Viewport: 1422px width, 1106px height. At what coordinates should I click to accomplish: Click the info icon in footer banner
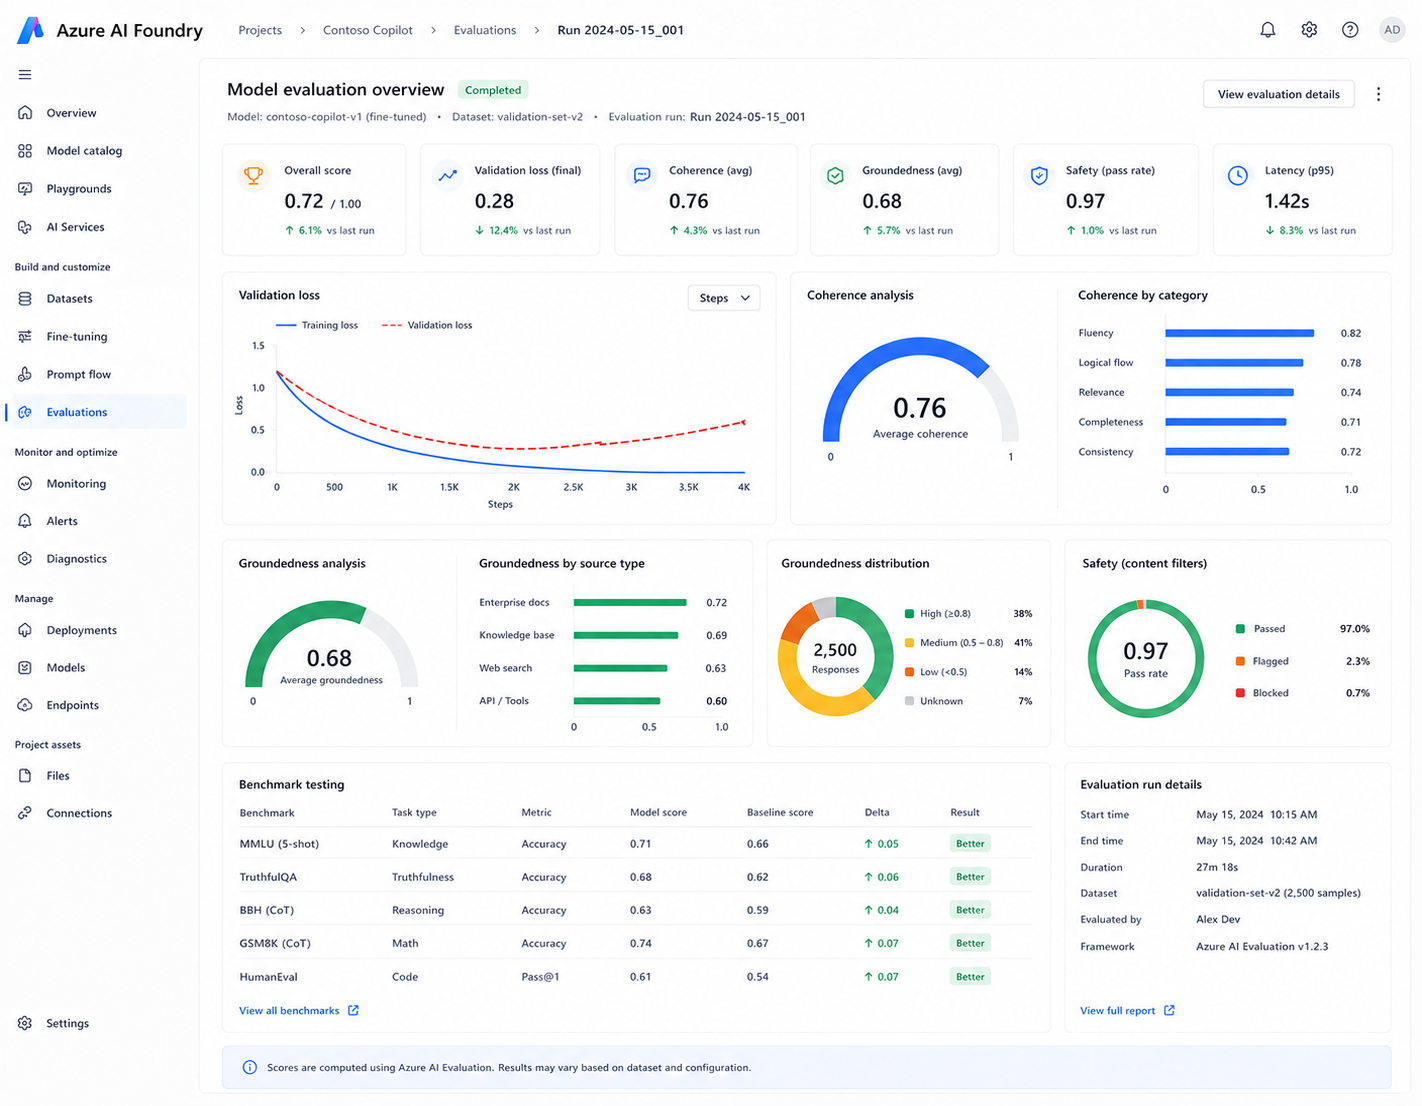(x=249, y=1068)
